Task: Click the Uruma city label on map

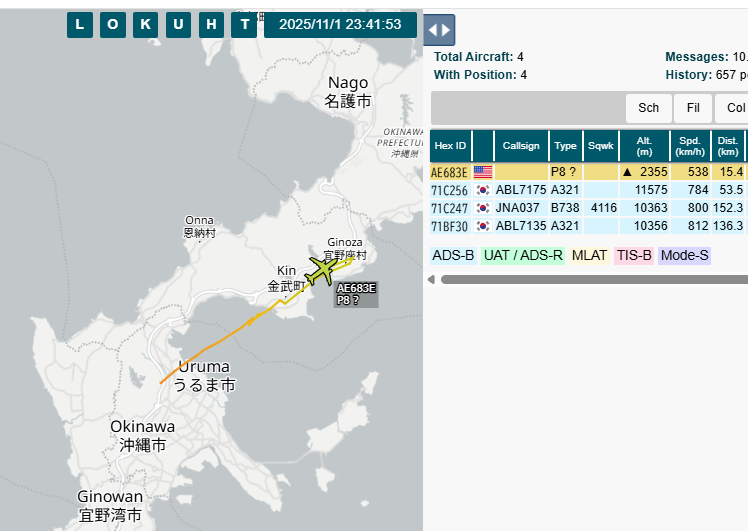Action: [x=204, y=376]
